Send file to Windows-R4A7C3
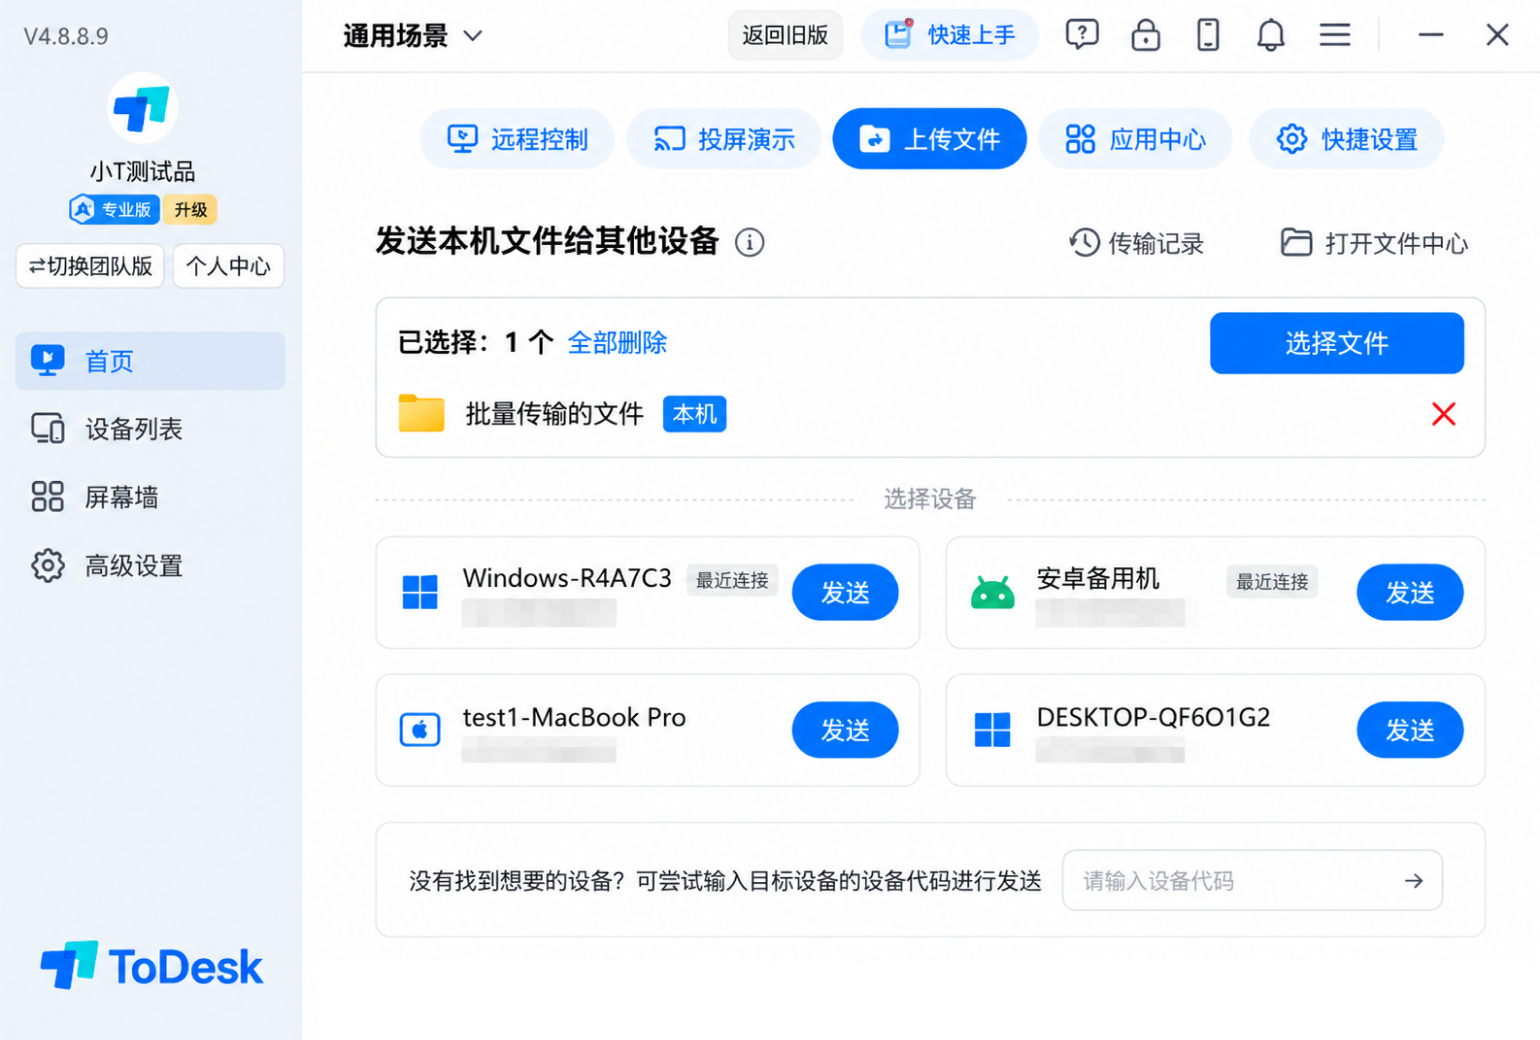The width and height of the screenshot is (1540, 1040). point(845,592)
